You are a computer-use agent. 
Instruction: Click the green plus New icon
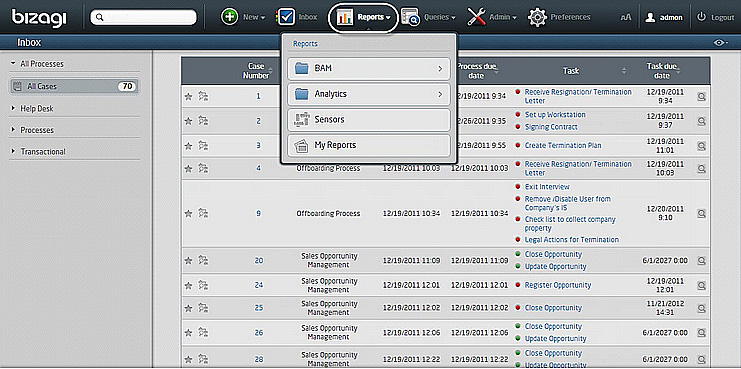[x=230, y=17]
